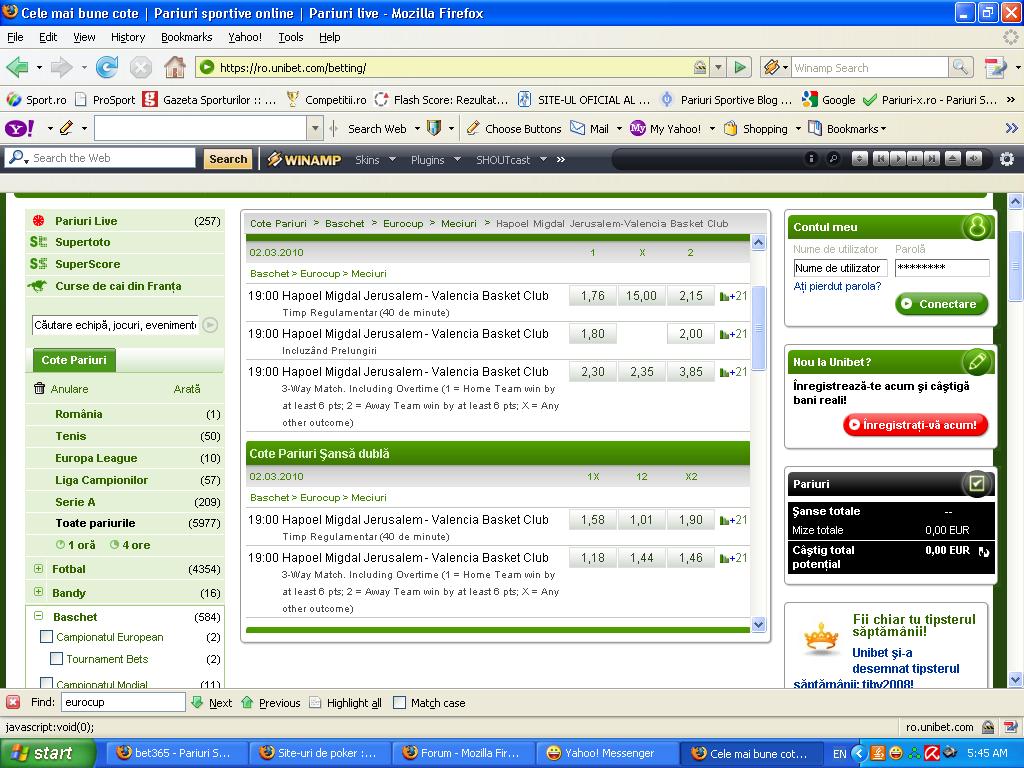Open the Home page icon

(174, 67)
